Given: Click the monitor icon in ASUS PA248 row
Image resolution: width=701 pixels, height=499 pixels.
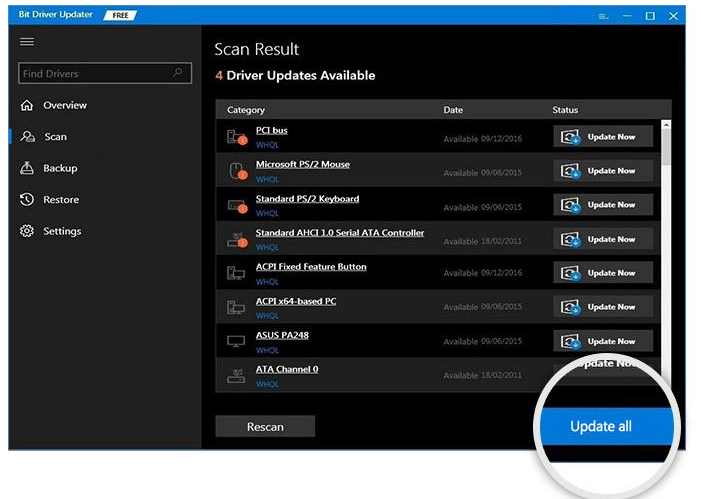Looking at the screenshot, I should pyautogui.click(x=236, y=341).
